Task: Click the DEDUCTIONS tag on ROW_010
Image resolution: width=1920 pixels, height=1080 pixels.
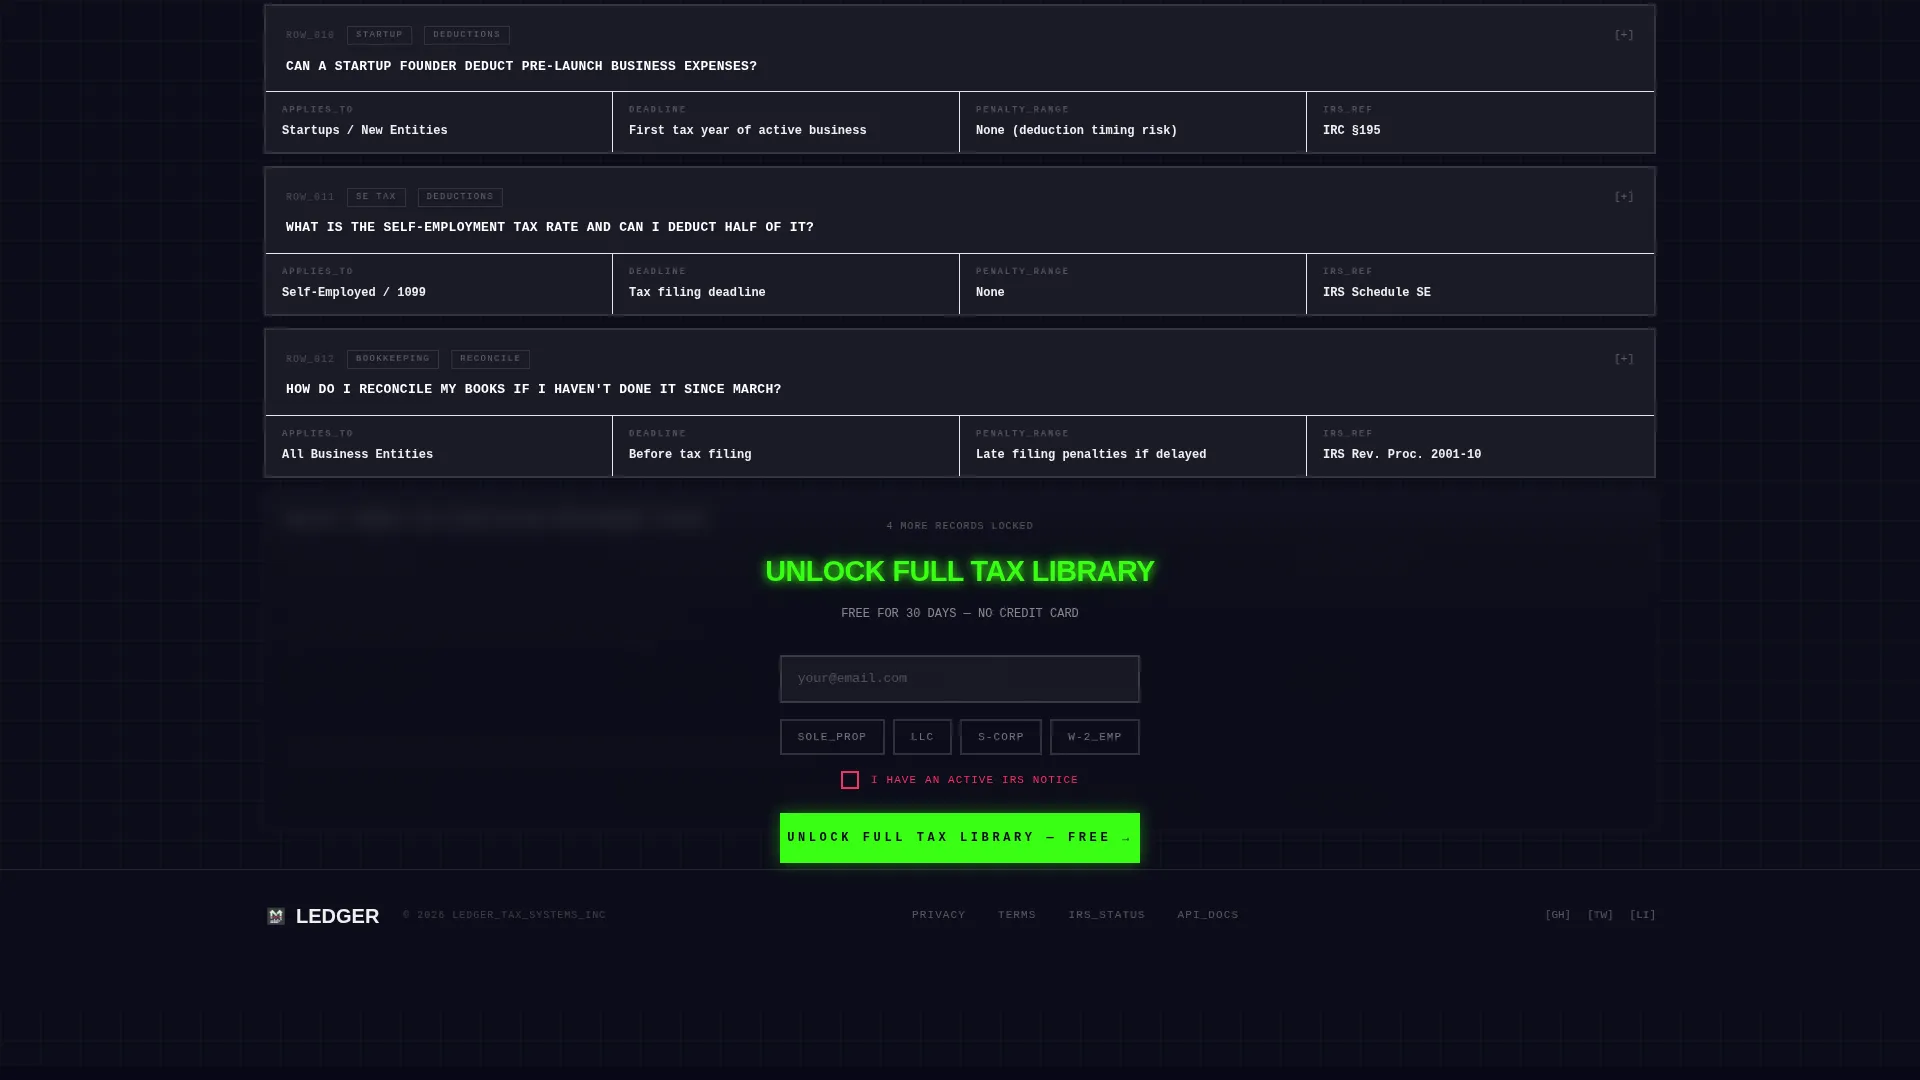Action: pos(467,35)
